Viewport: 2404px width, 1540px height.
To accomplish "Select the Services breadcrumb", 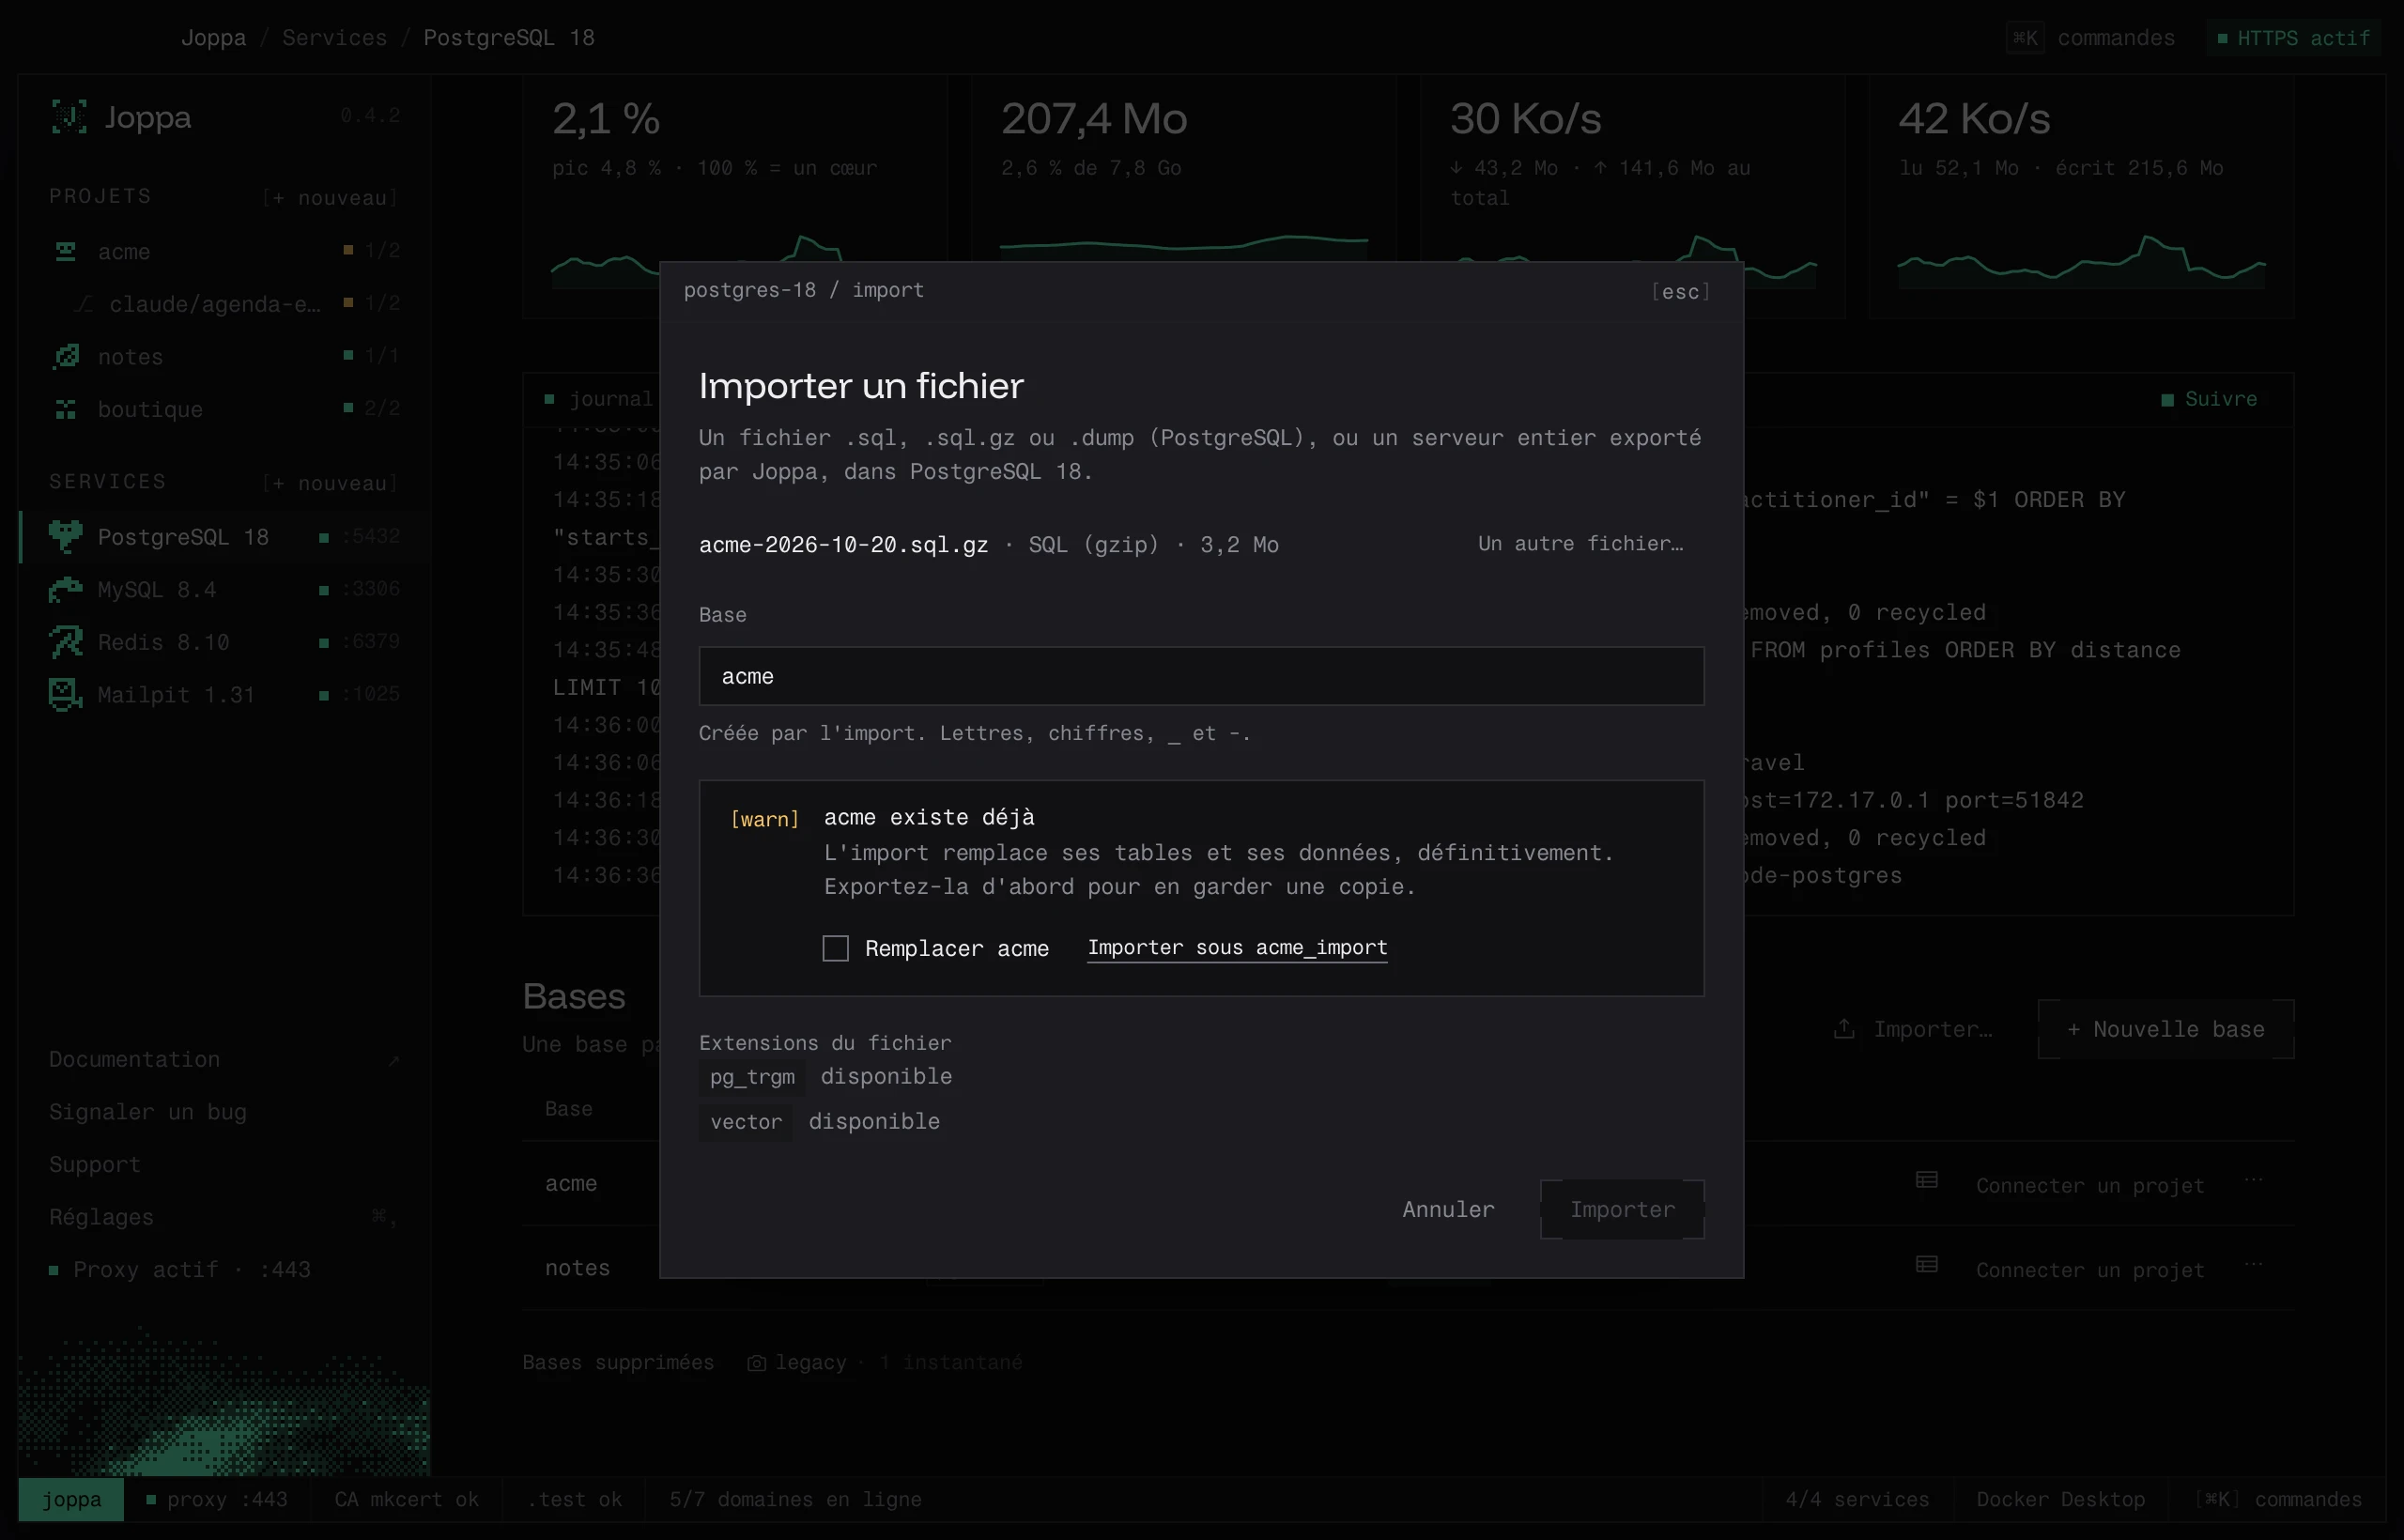I will pyautogui.click(x=334, y=38).
